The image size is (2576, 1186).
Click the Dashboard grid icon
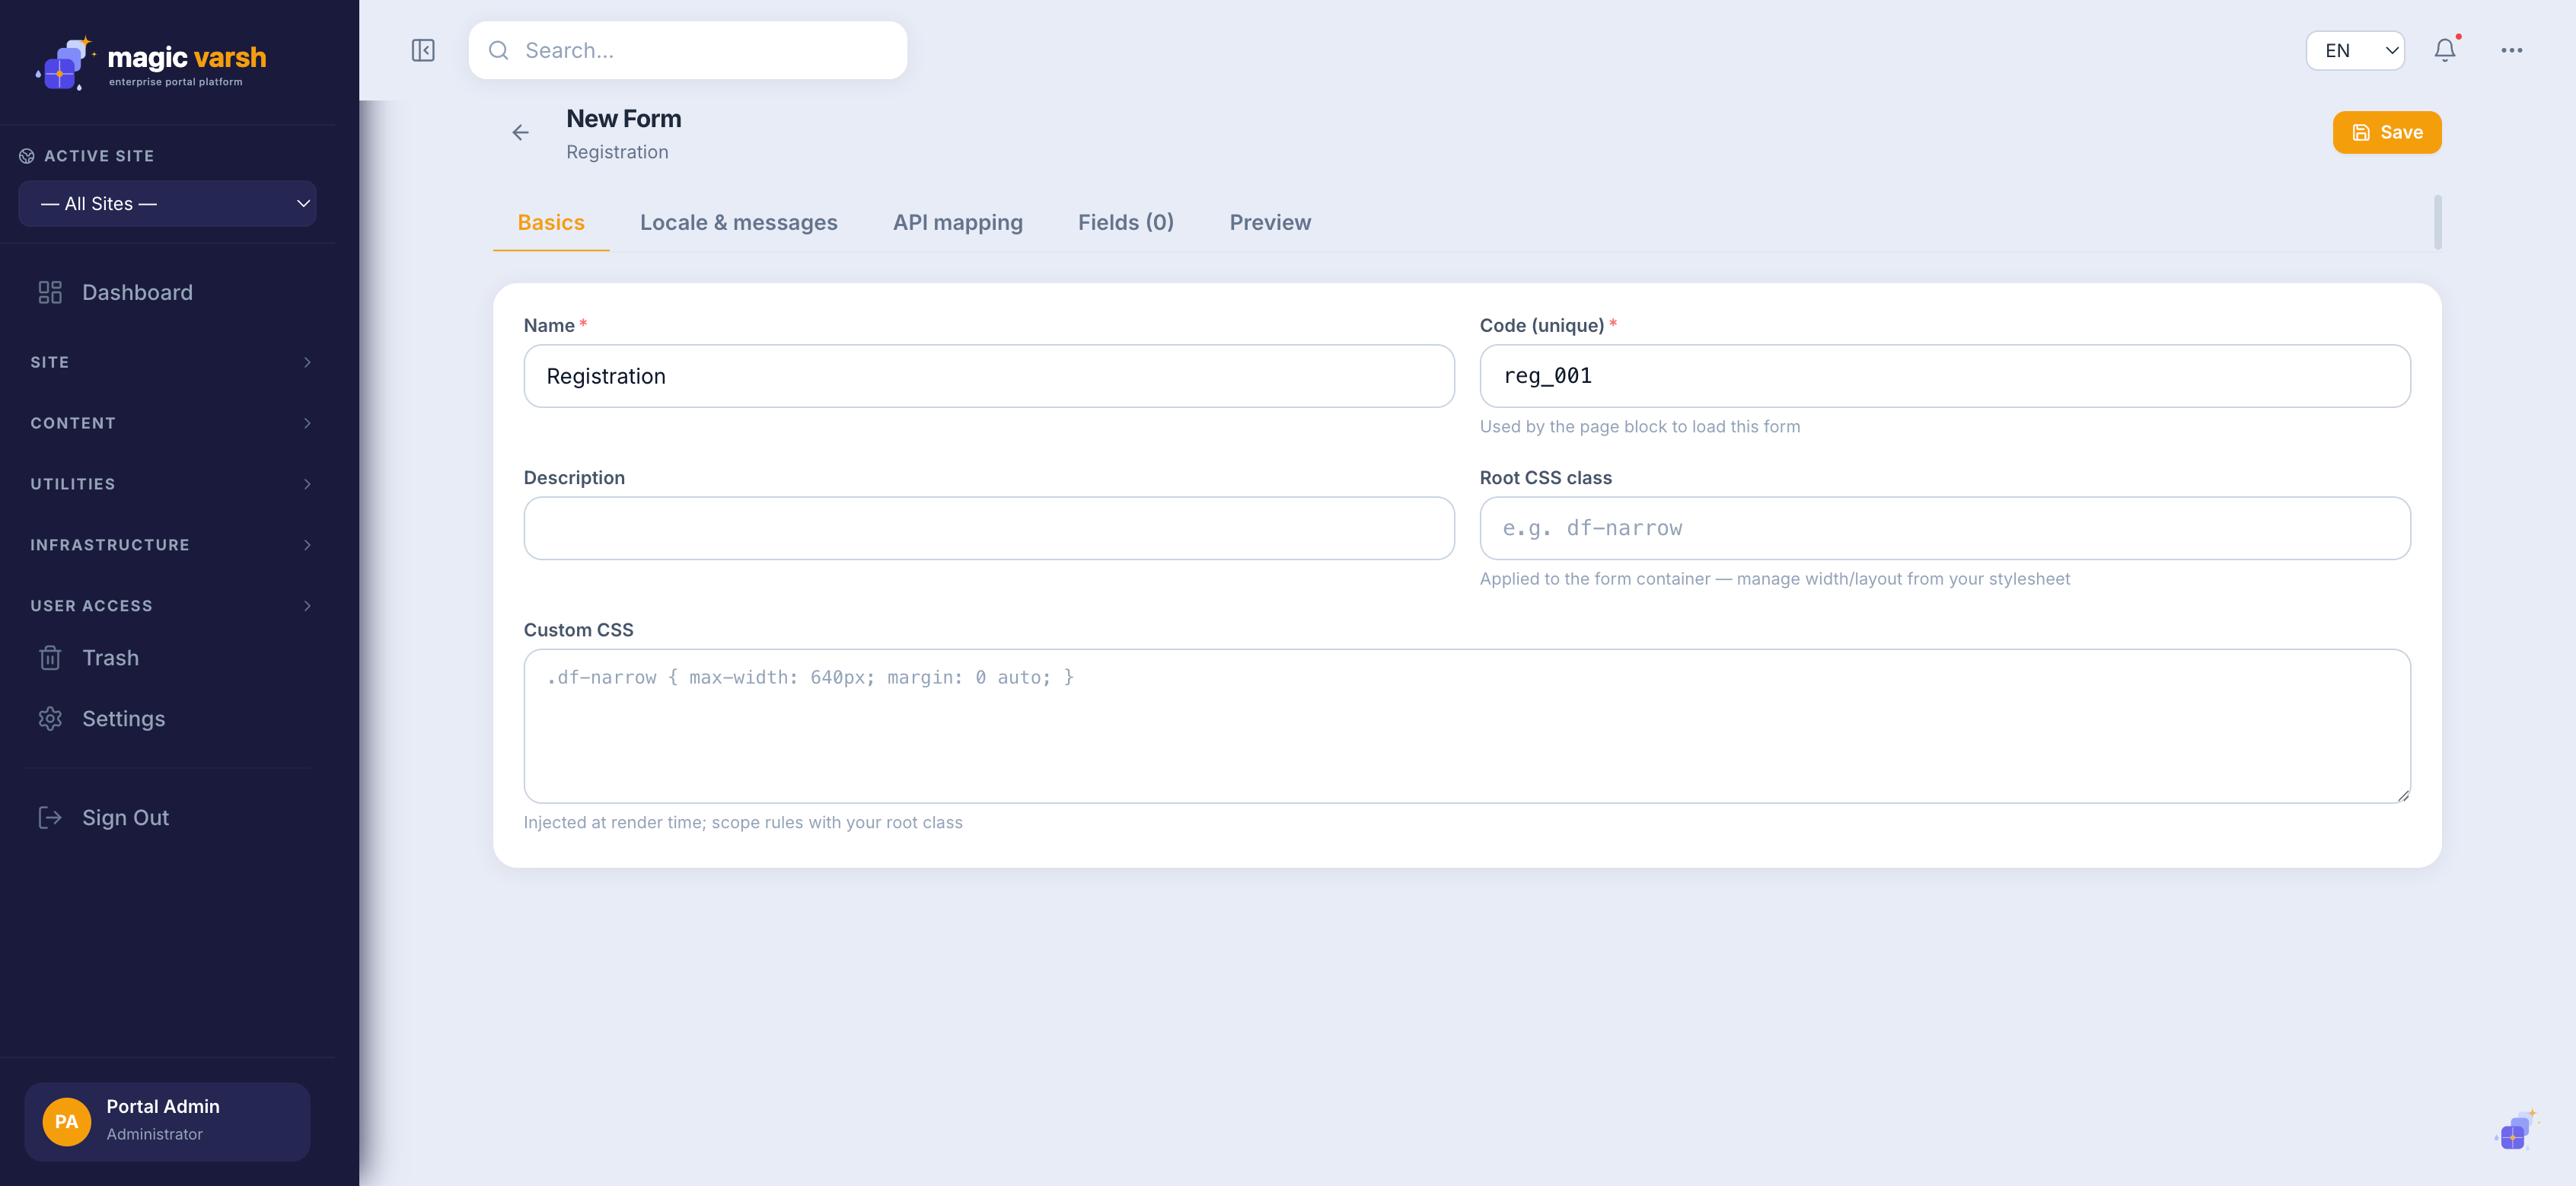point(50,292)
